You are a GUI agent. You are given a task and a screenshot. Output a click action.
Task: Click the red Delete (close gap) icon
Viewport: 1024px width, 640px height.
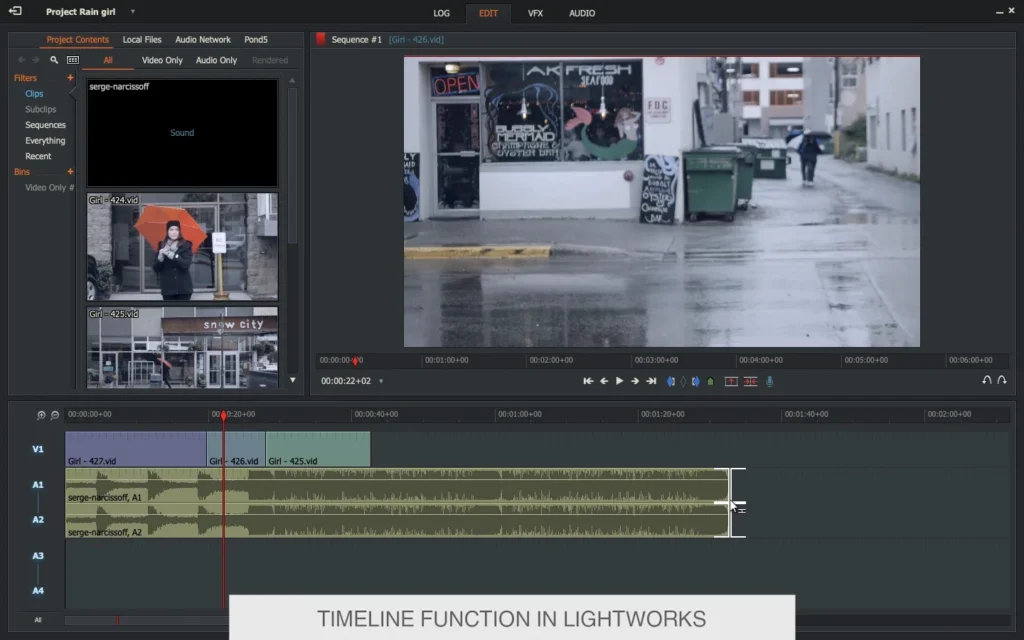[750, 381]
